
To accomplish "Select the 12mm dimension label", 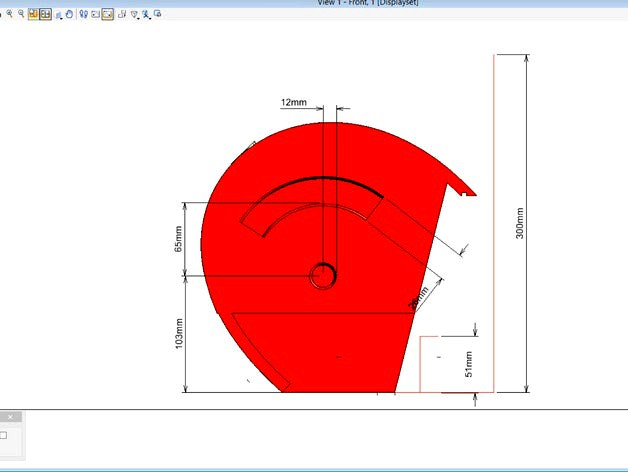I will point(294,103).
